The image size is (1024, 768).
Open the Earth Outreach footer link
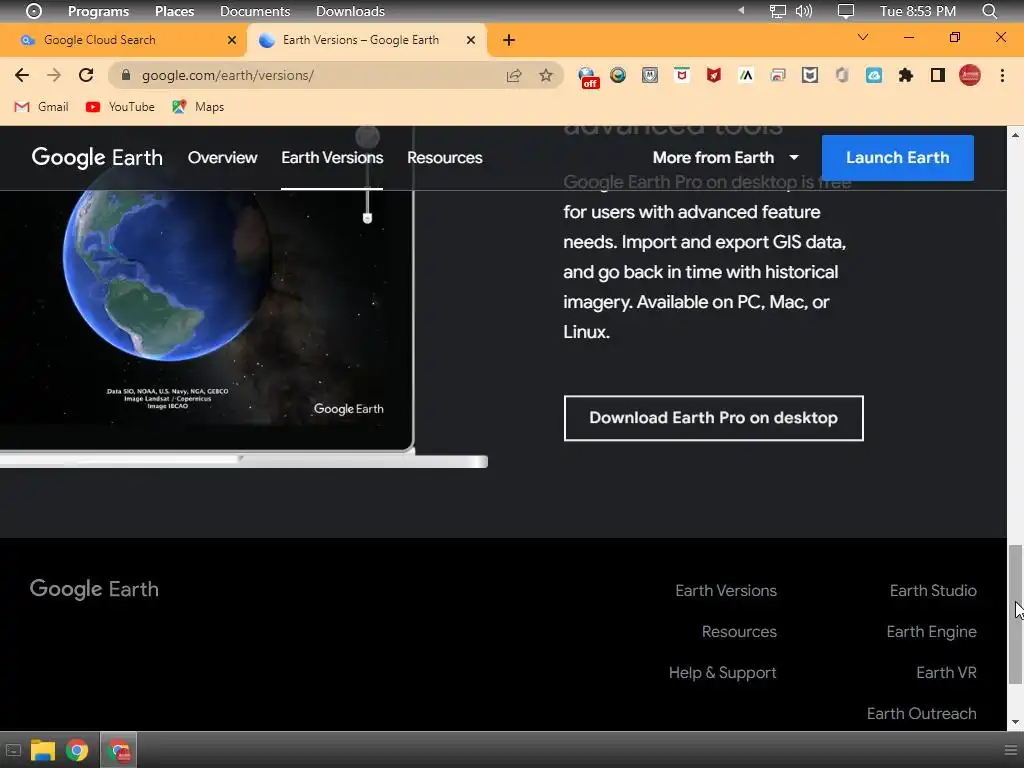(x=921, y=713)
